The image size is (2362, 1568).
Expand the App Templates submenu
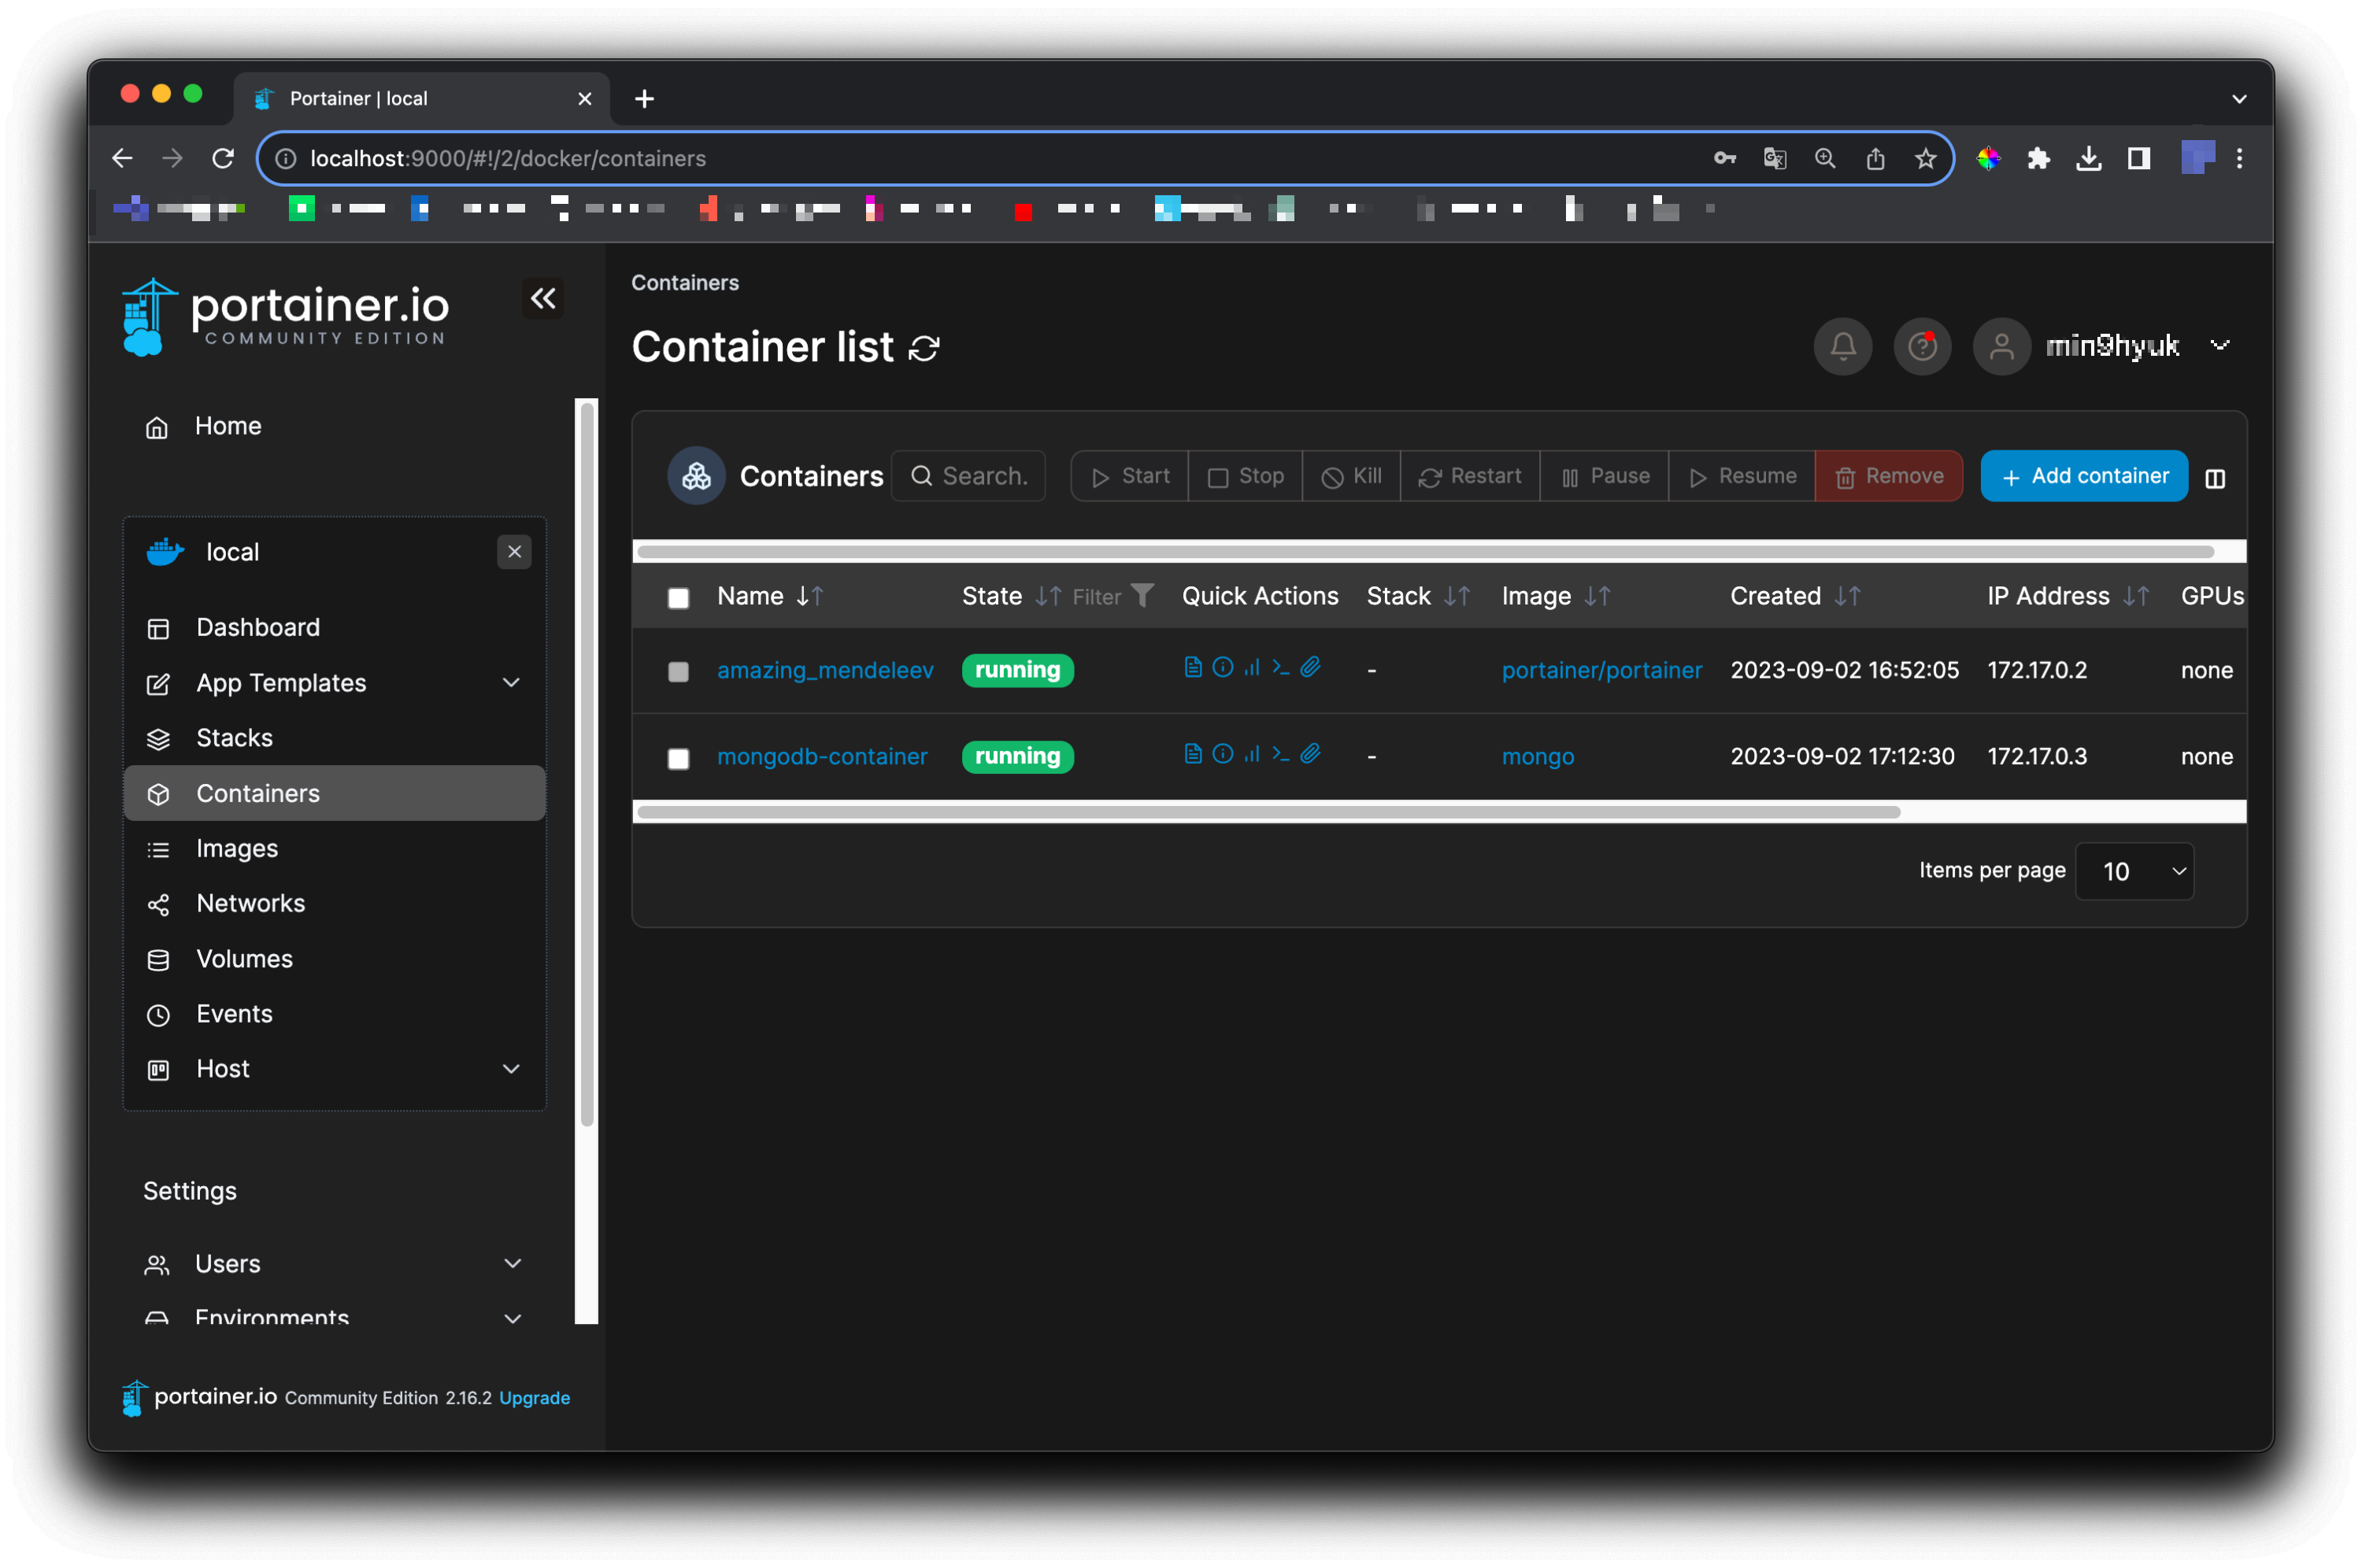pyautogui.click(x=511, y=683)
